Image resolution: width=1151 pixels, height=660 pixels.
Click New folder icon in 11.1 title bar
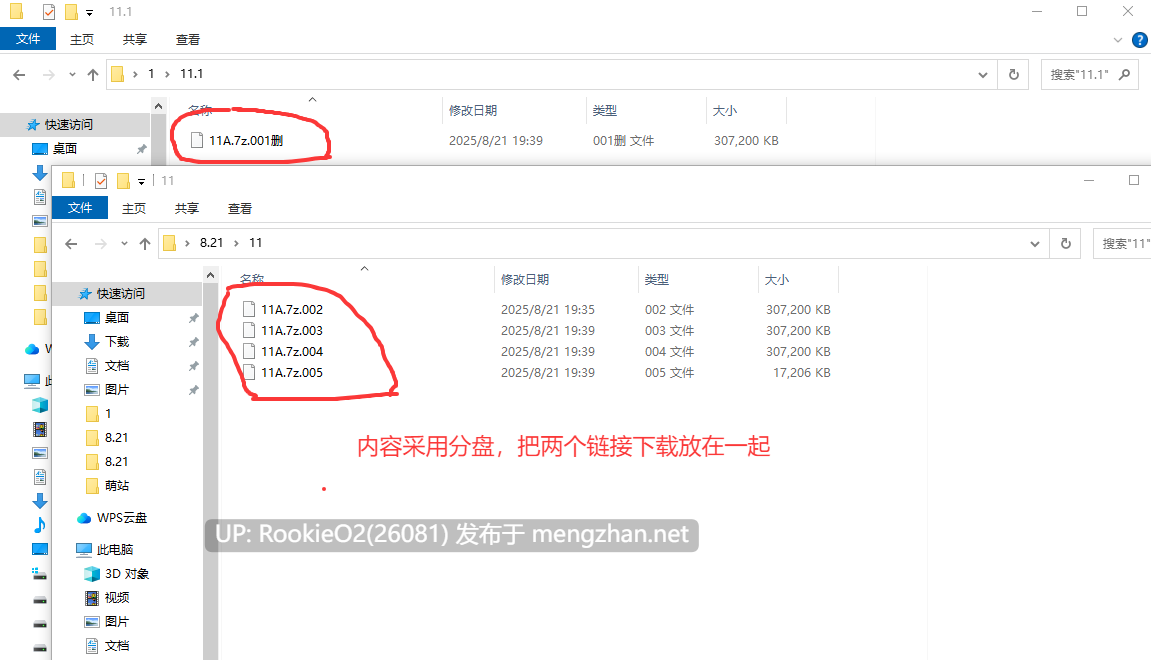71,12
